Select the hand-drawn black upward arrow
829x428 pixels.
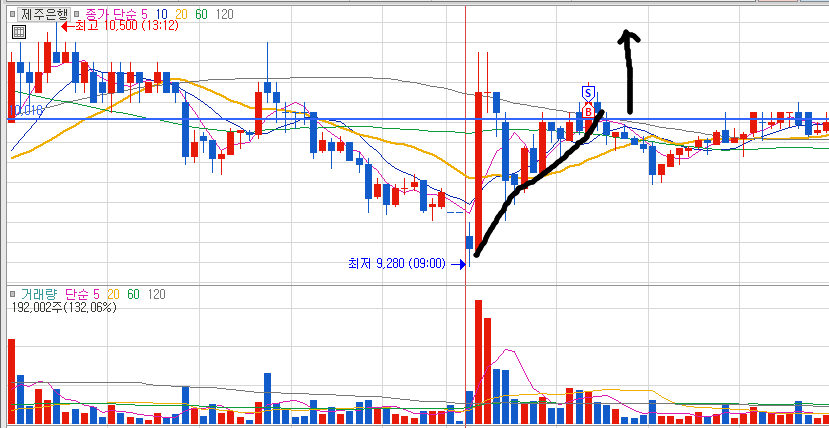click(629, 71)
